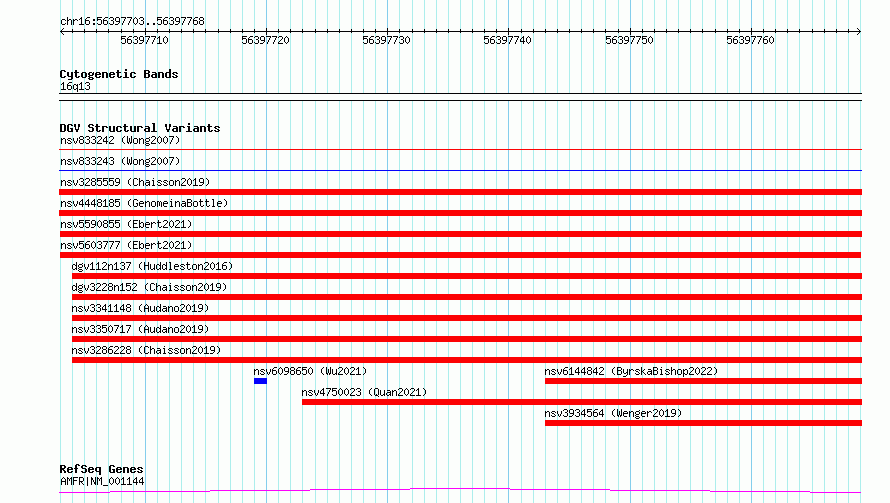
Task: Click the small blue nsv6098650 variant bar
Action: 261,381
